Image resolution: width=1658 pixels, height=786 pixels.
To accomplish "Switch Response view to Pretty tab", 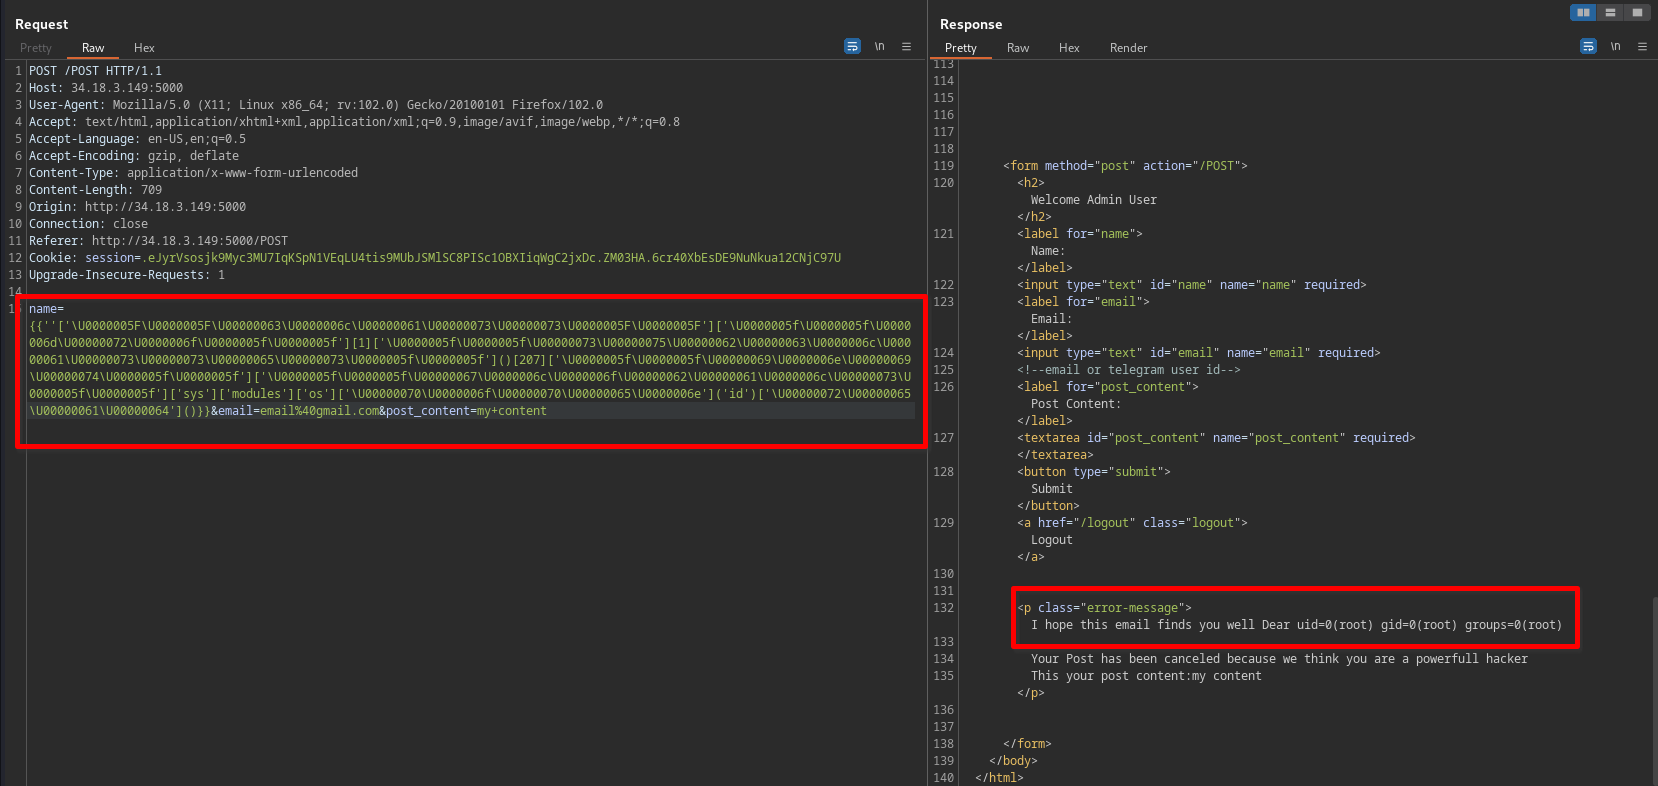I will (961, 48).
